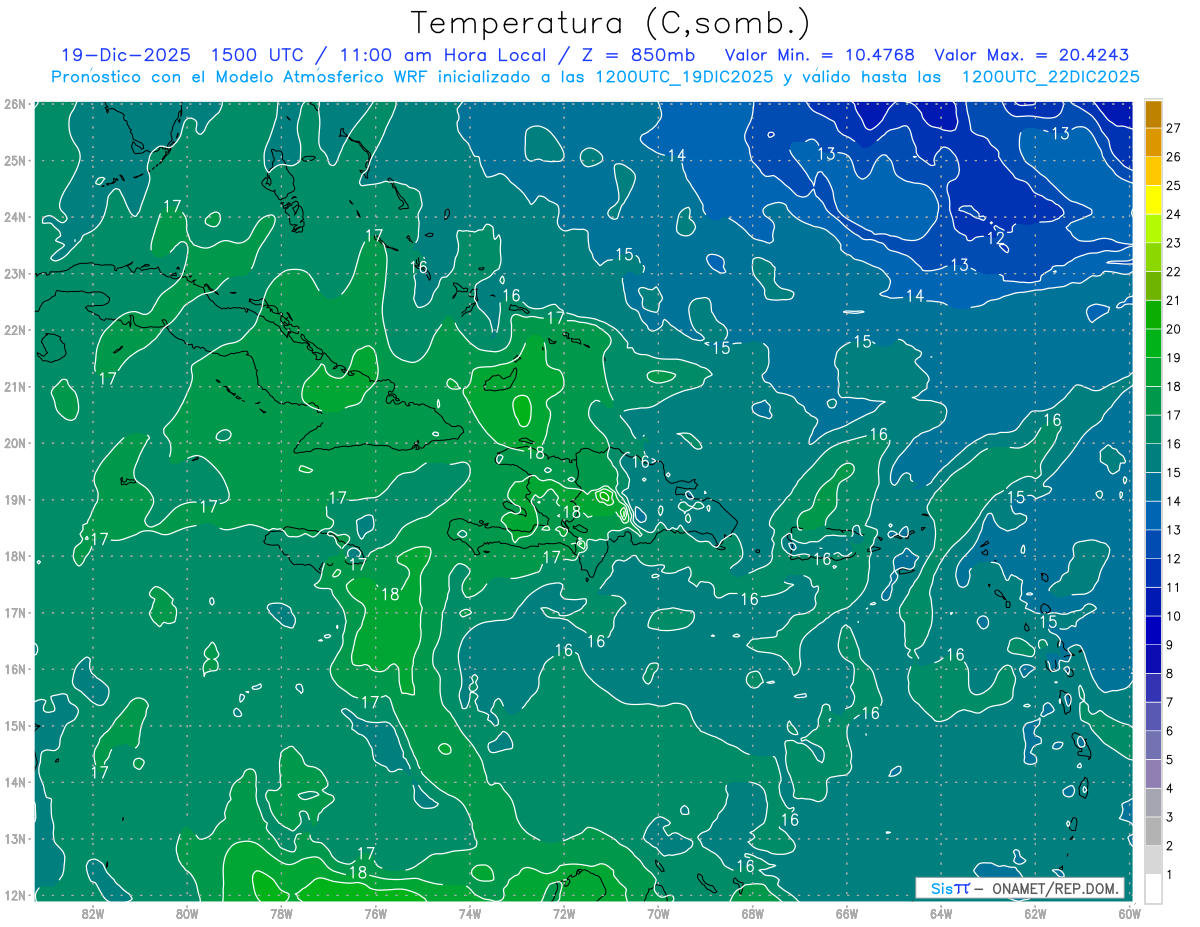Pick color bar segment between 24 and 25
Viewport: 1200px width, 927px height.
pyautogui.click(x=1153, y=200)
